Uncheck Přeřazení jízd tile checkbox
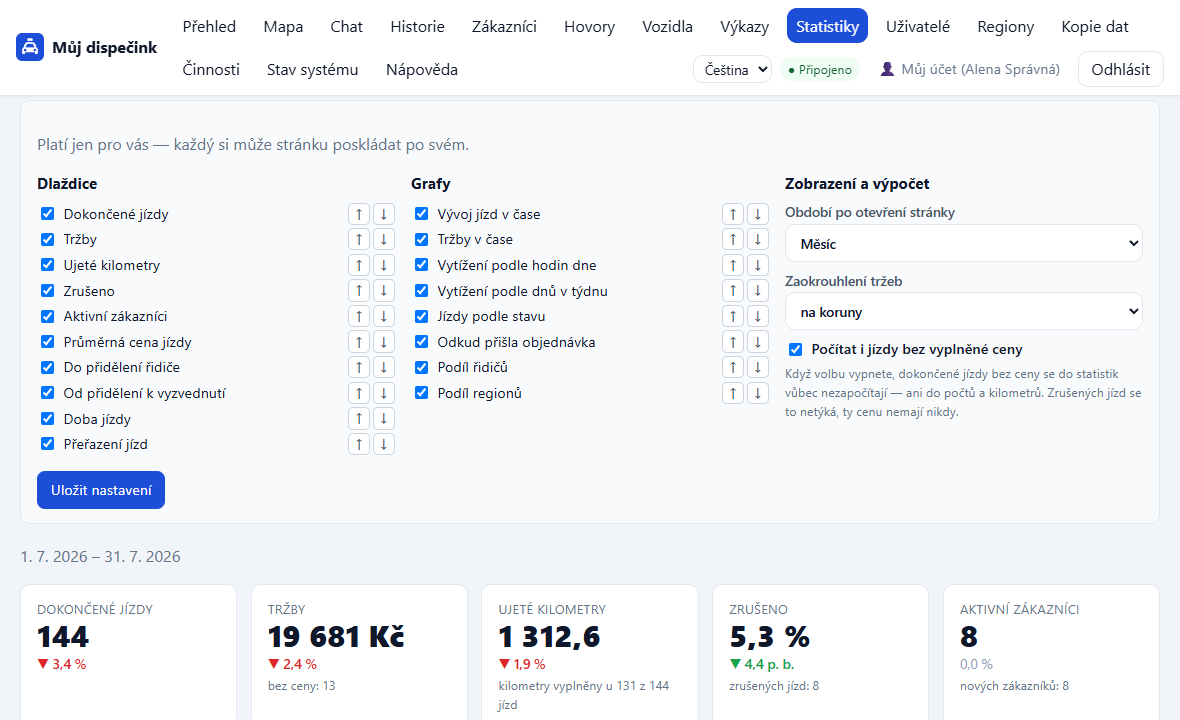 click(47, 444)
